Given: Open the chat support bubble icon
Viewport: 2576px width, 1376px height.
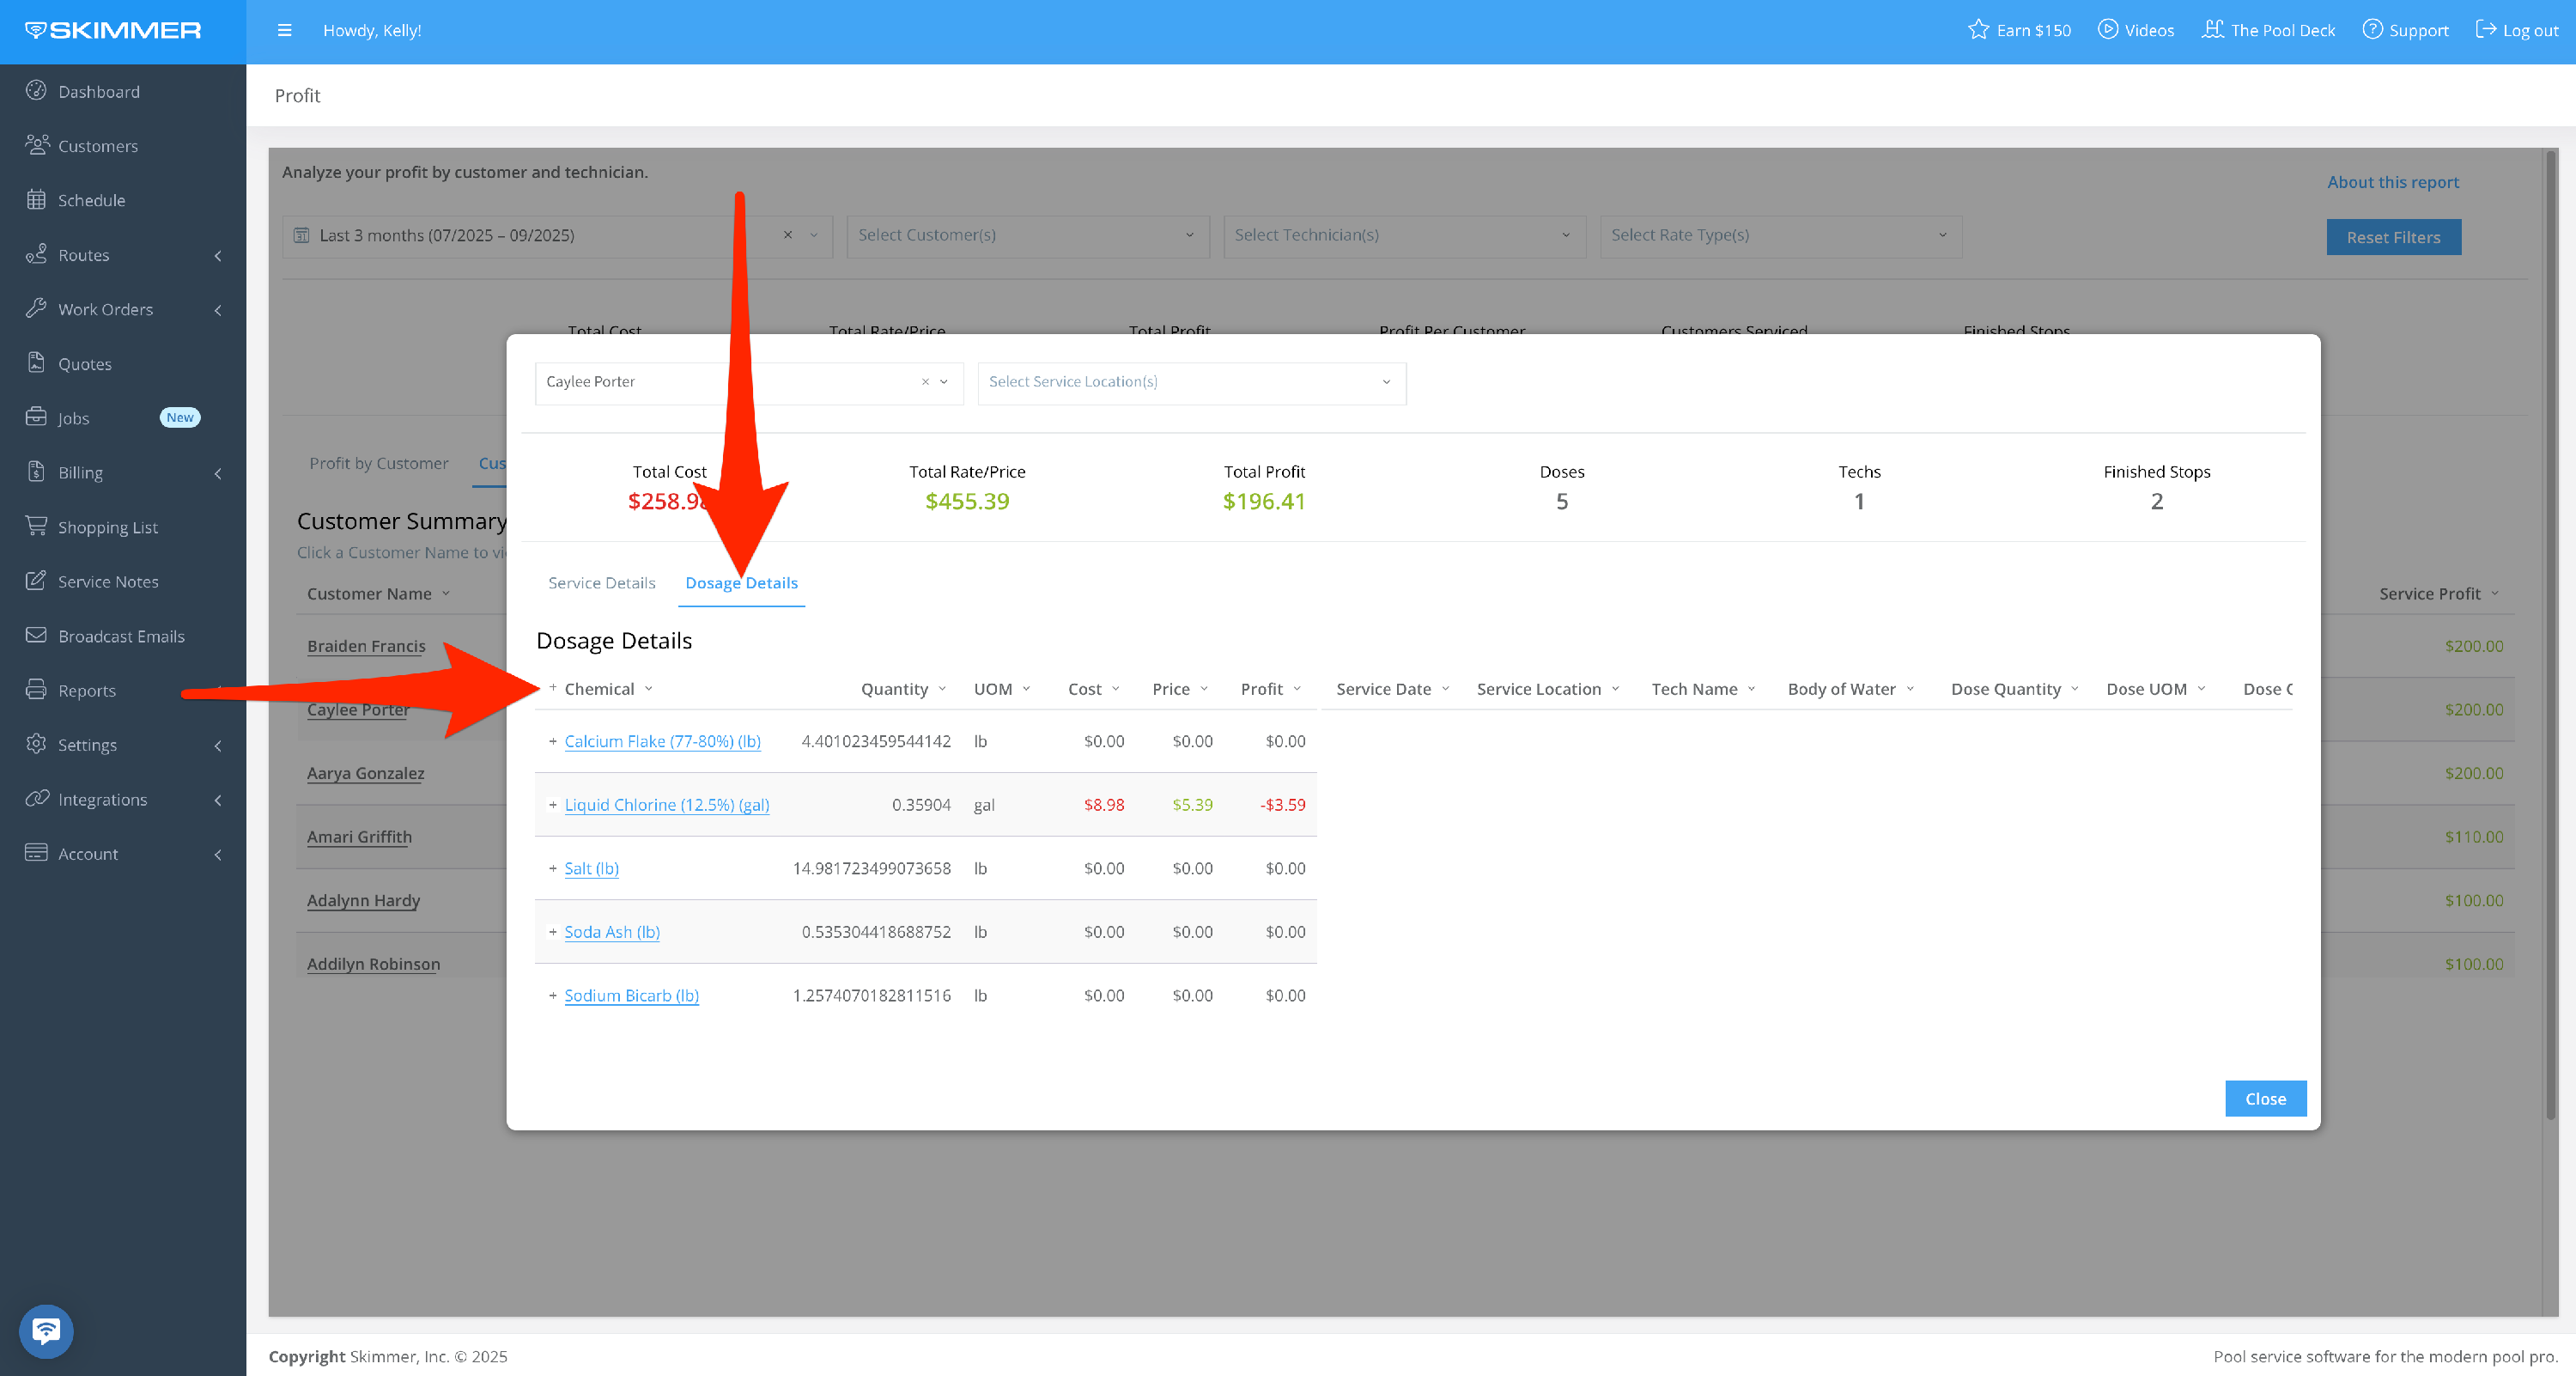Looking at the screenshot, I should click(x=46, y=1330).
